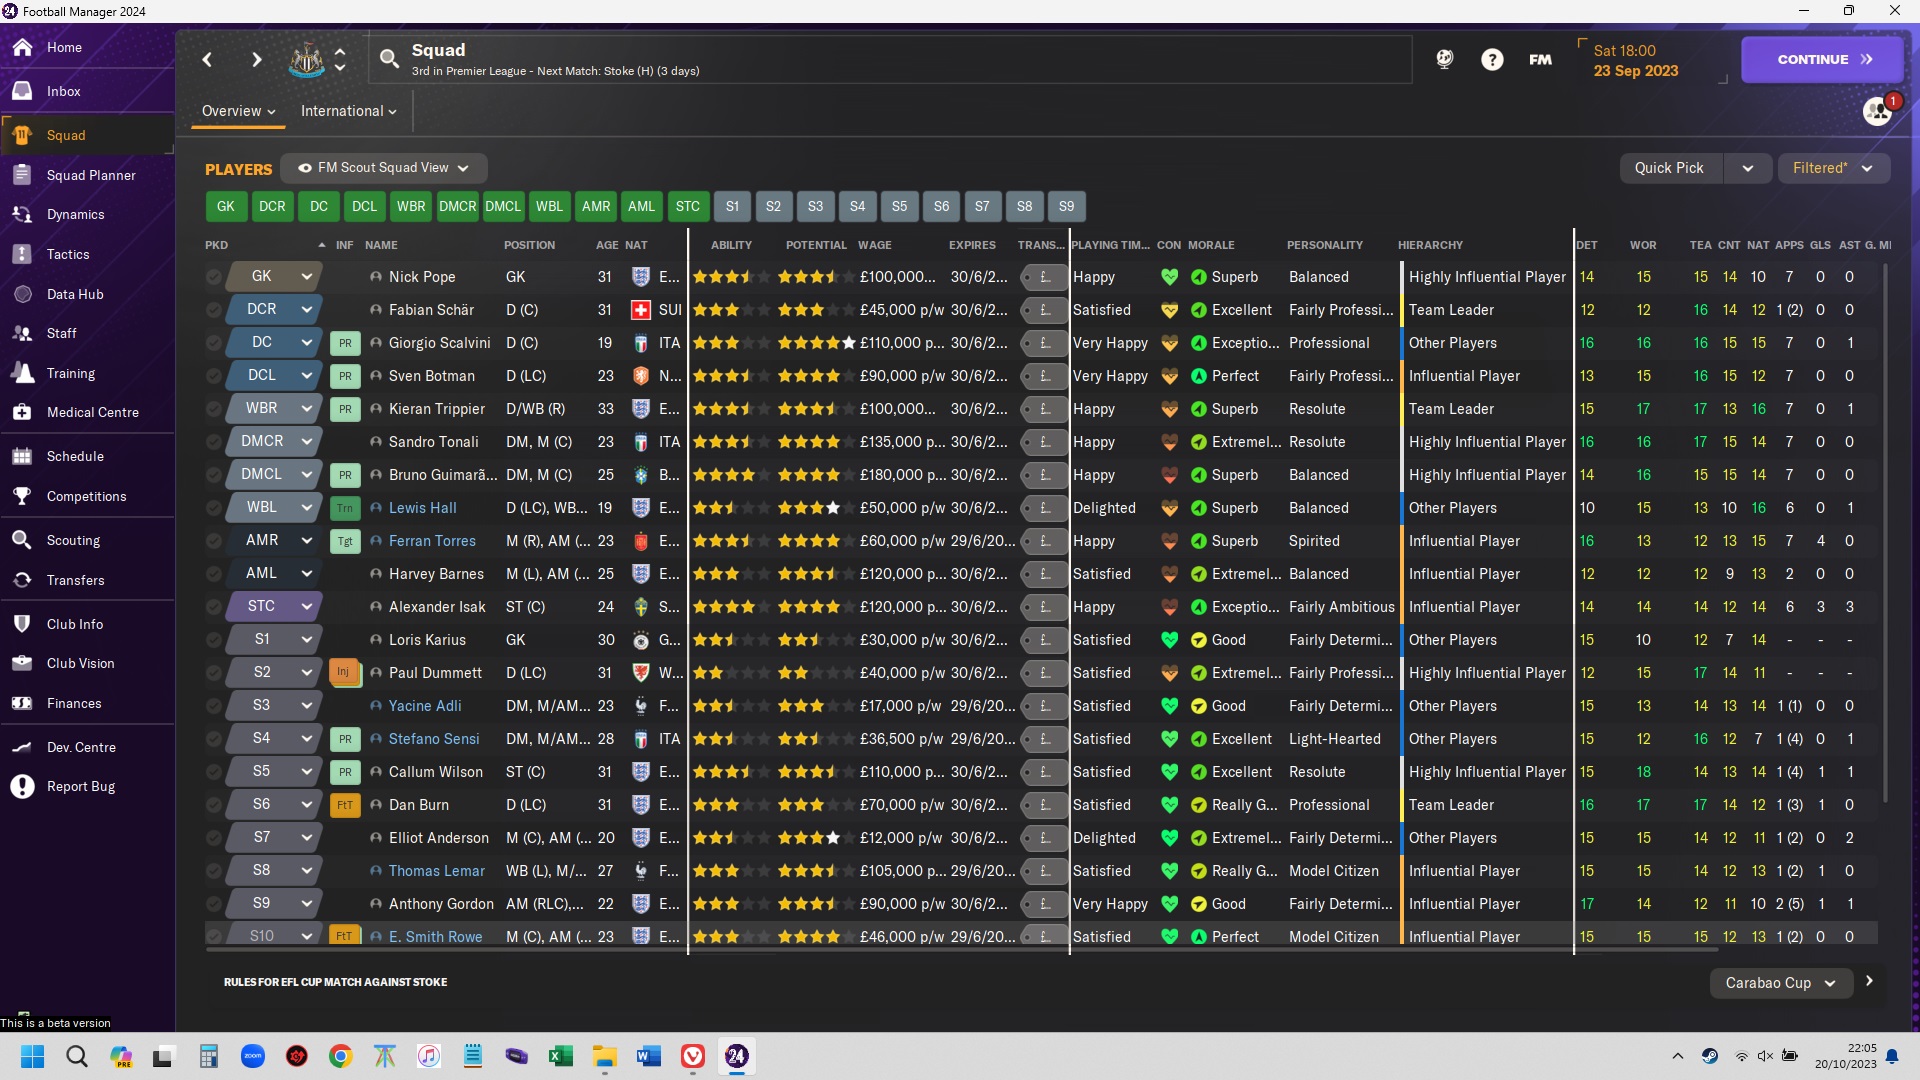Expand the Carabao Cup rules dropdown
Image resolution: width=1920 pixels, height=1080 pixels.
pos(1779,983)
